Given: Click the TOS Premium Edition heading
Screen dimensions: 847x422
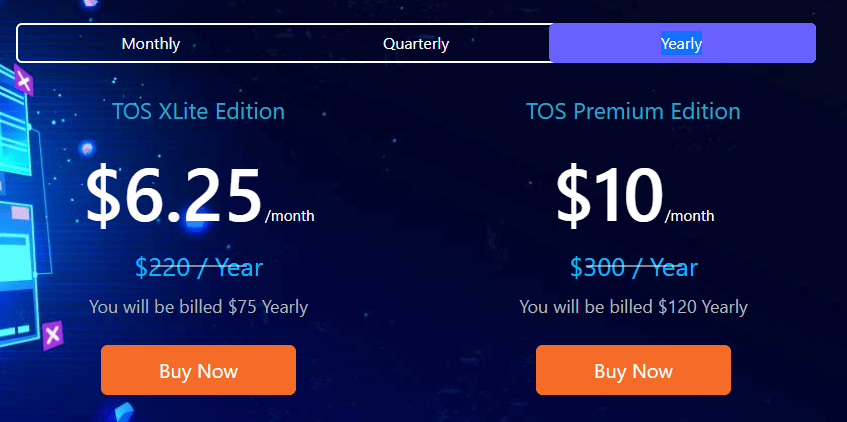Looking at the screenshot, I should point(633,111).
